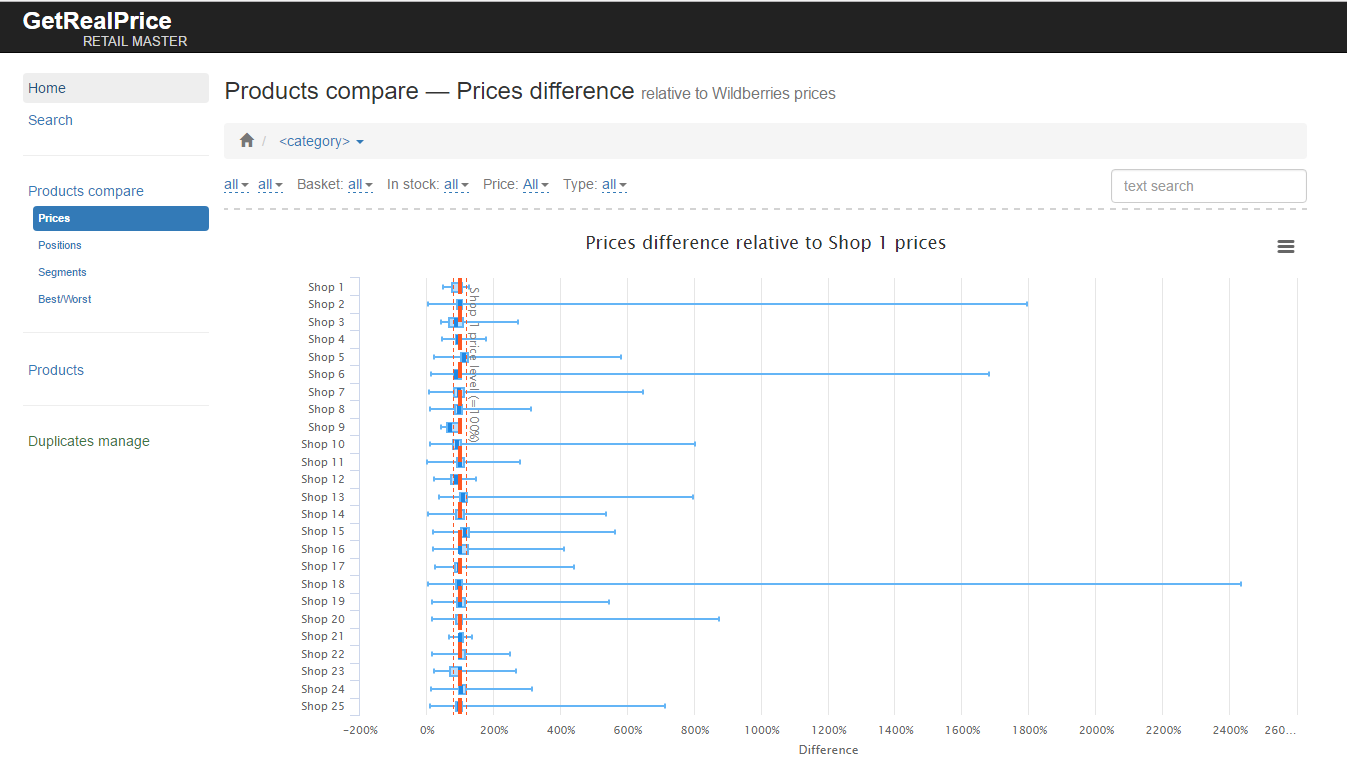Viewport: 1347px width, 777px height.
Task: Click the Shop 5 axis label
Action: pyautogui.click(x=326, y=357)
